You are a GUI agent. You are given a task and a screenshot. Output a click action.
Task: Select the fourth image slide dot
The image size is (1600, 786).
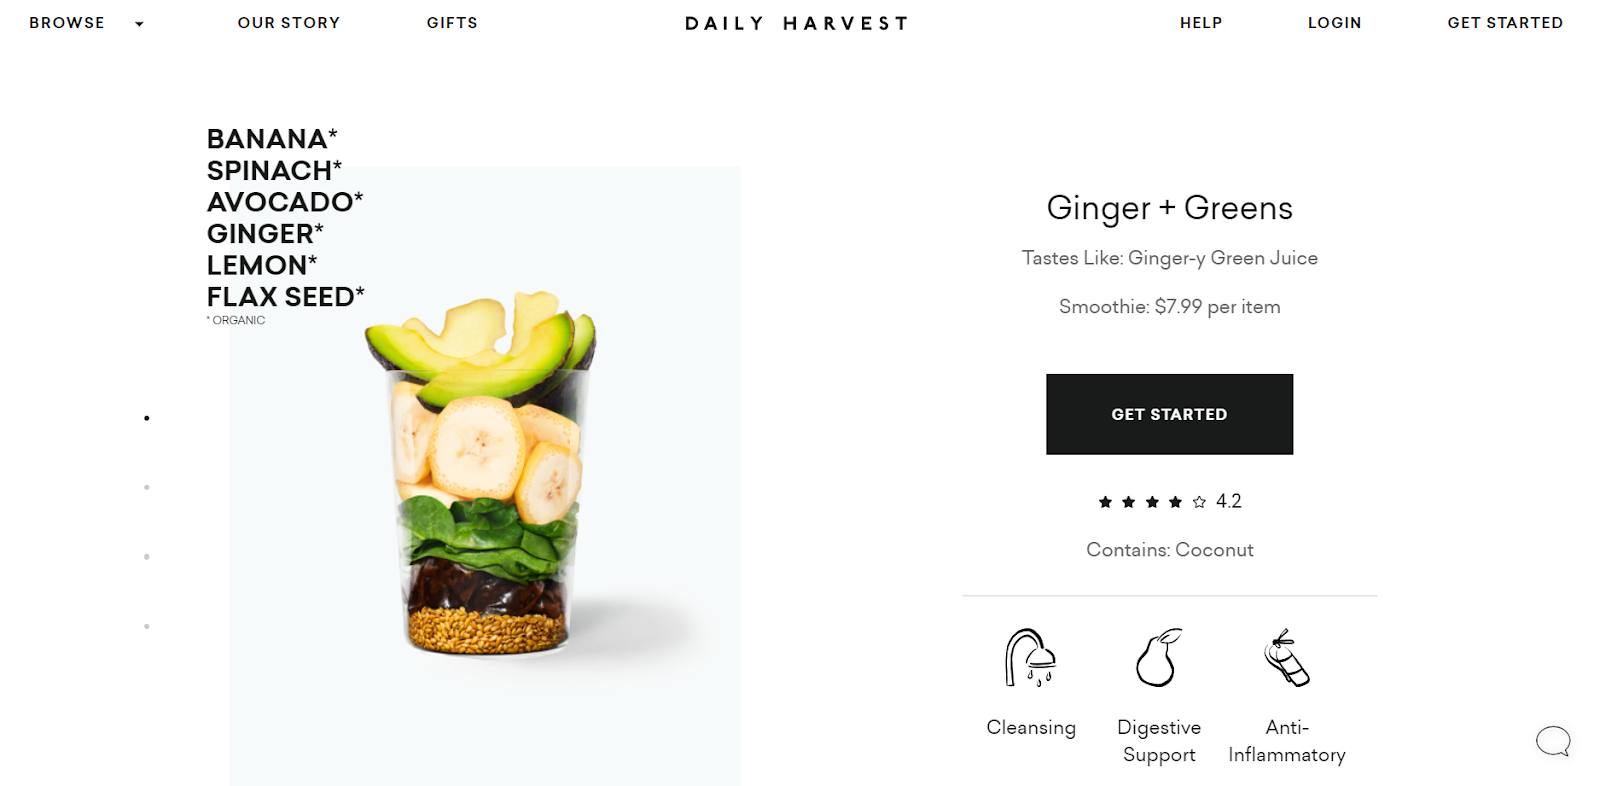pos(147,626)
